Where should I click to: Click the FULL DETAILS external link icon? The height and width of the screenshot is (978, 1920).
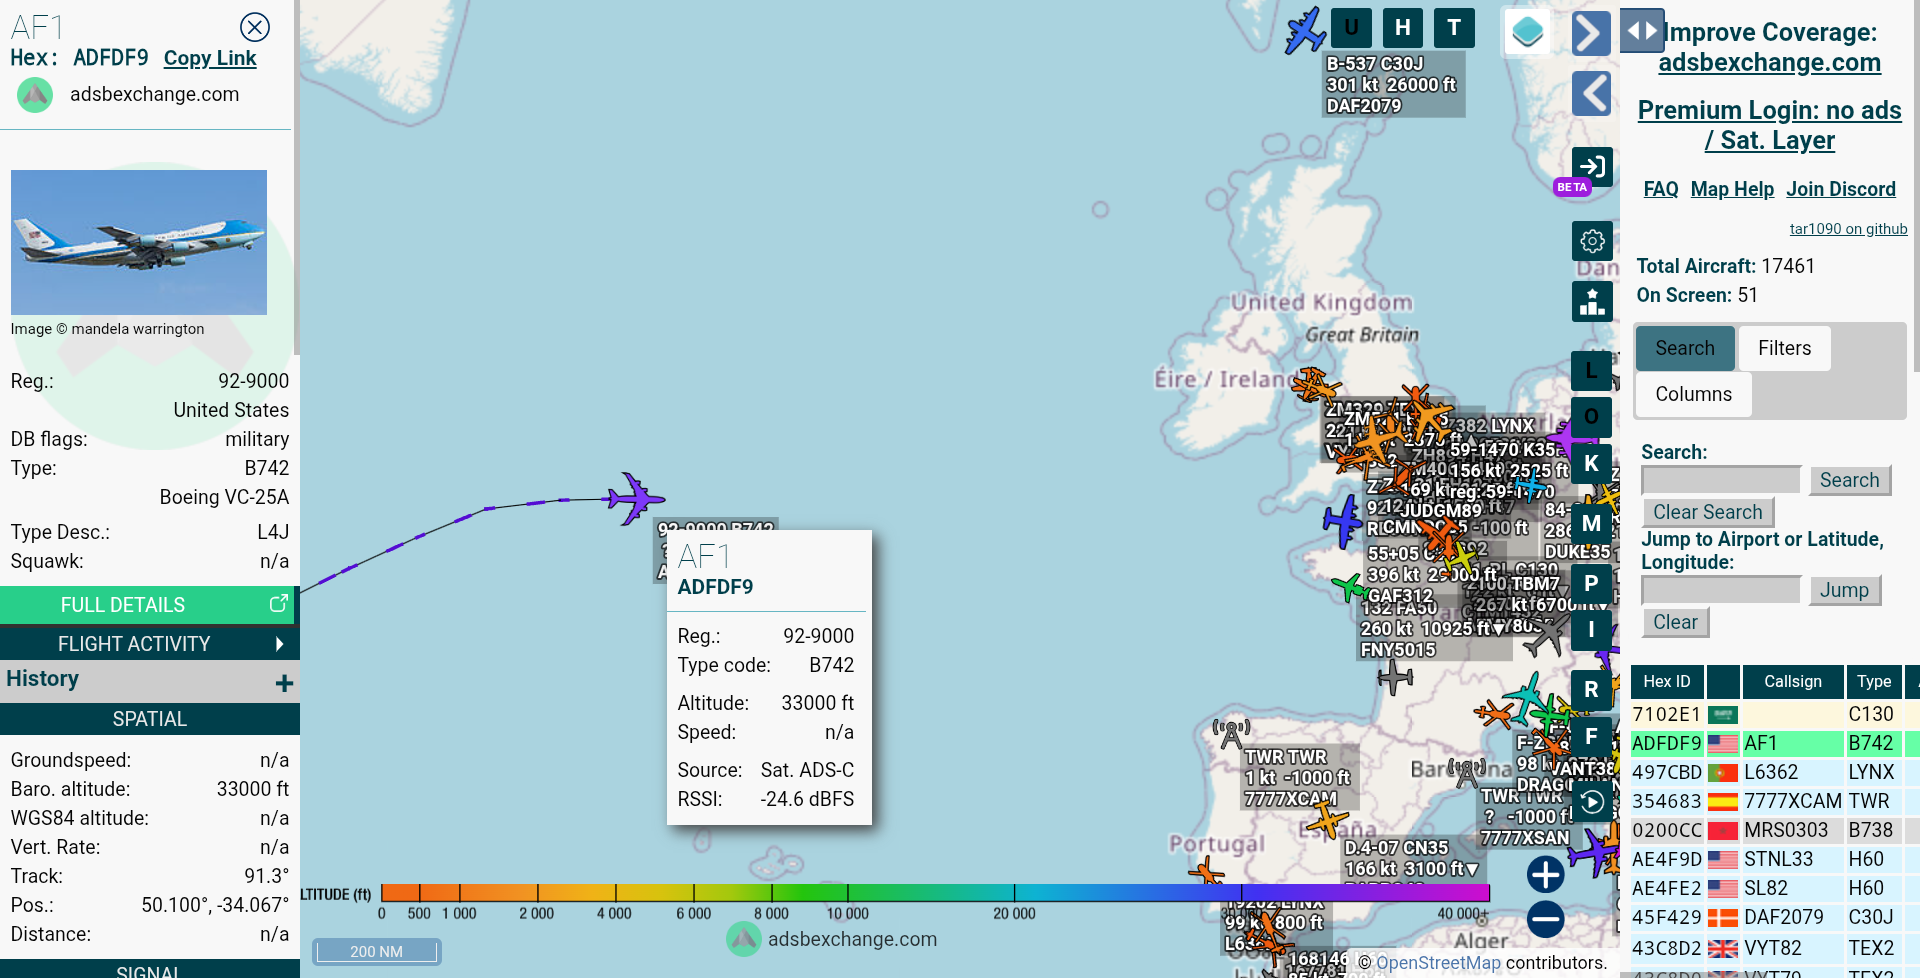point(278,604)
